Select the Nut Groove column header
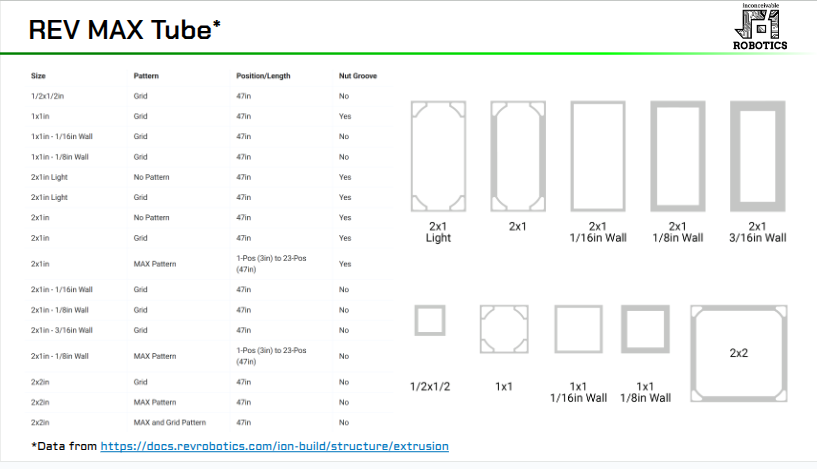 (357, 76)
